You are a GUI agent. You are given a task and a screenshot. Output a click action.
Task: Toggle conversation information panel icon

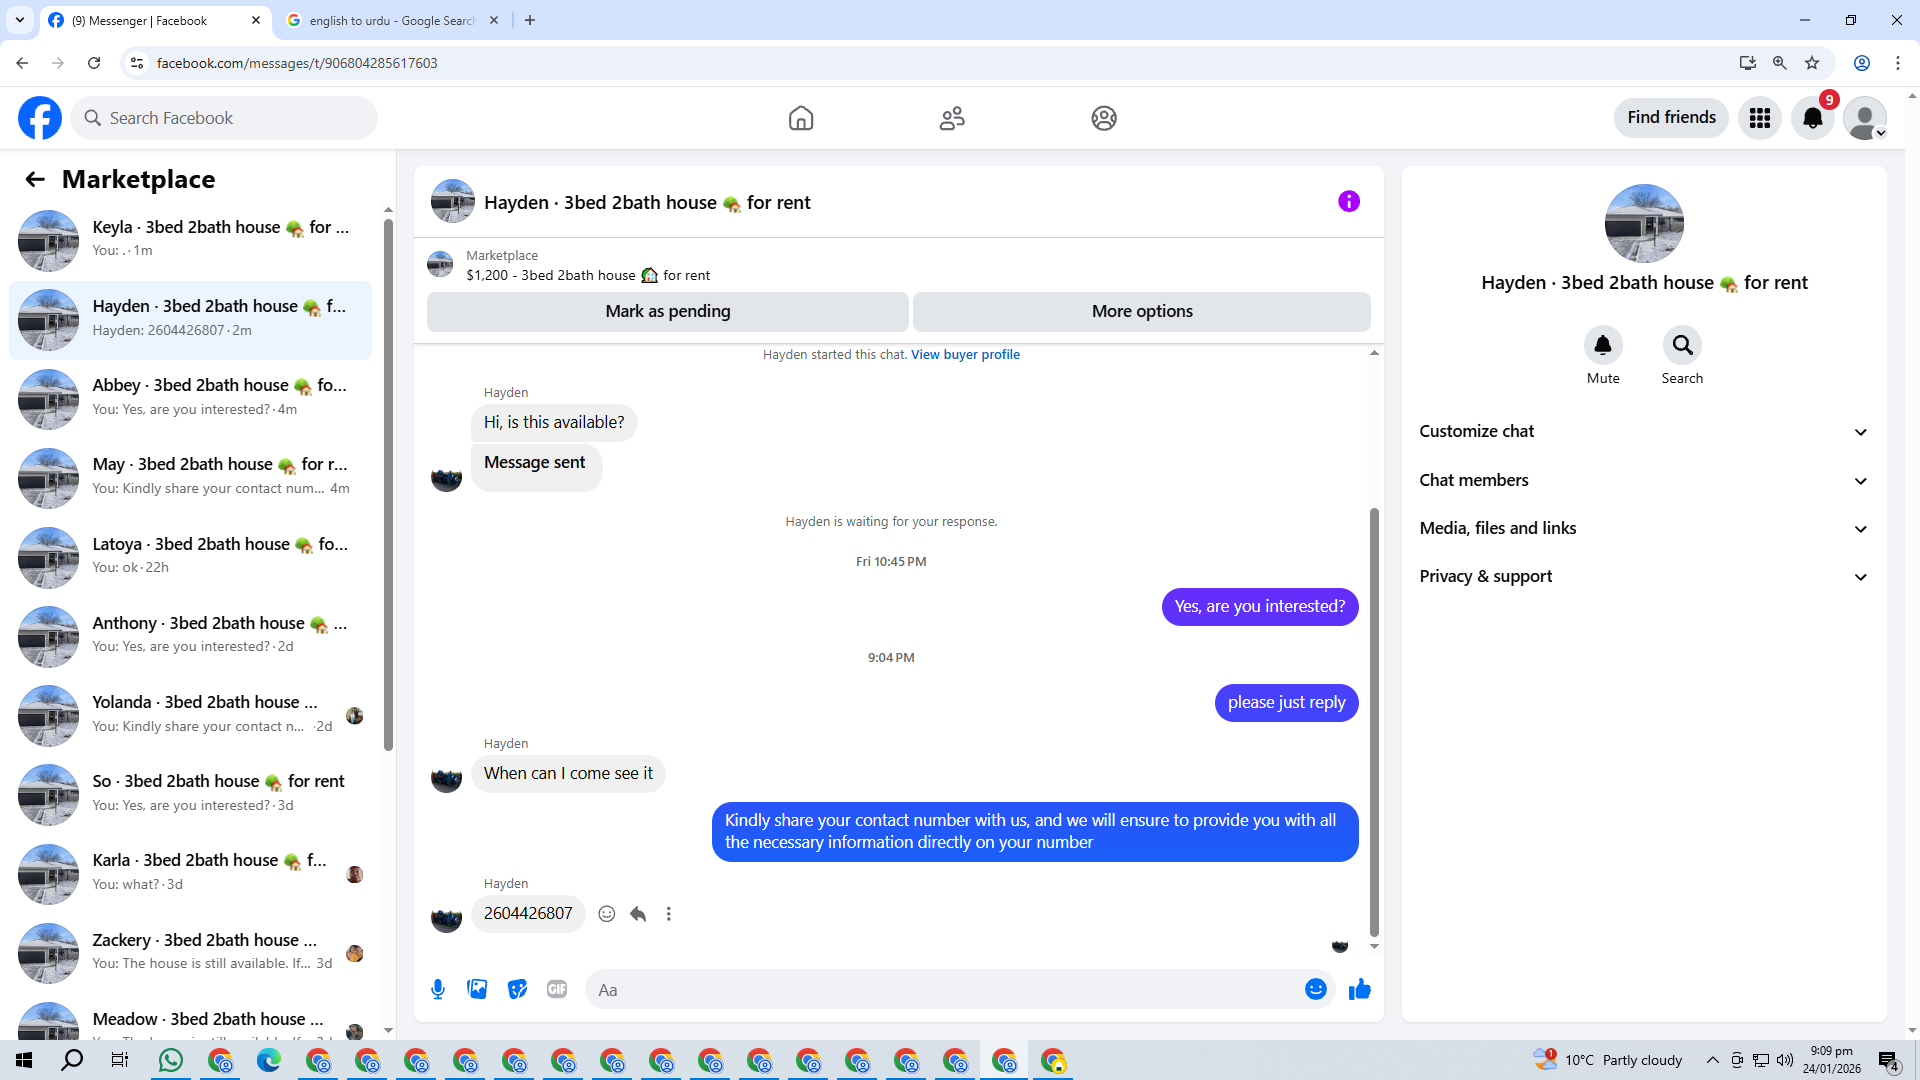1349,202
